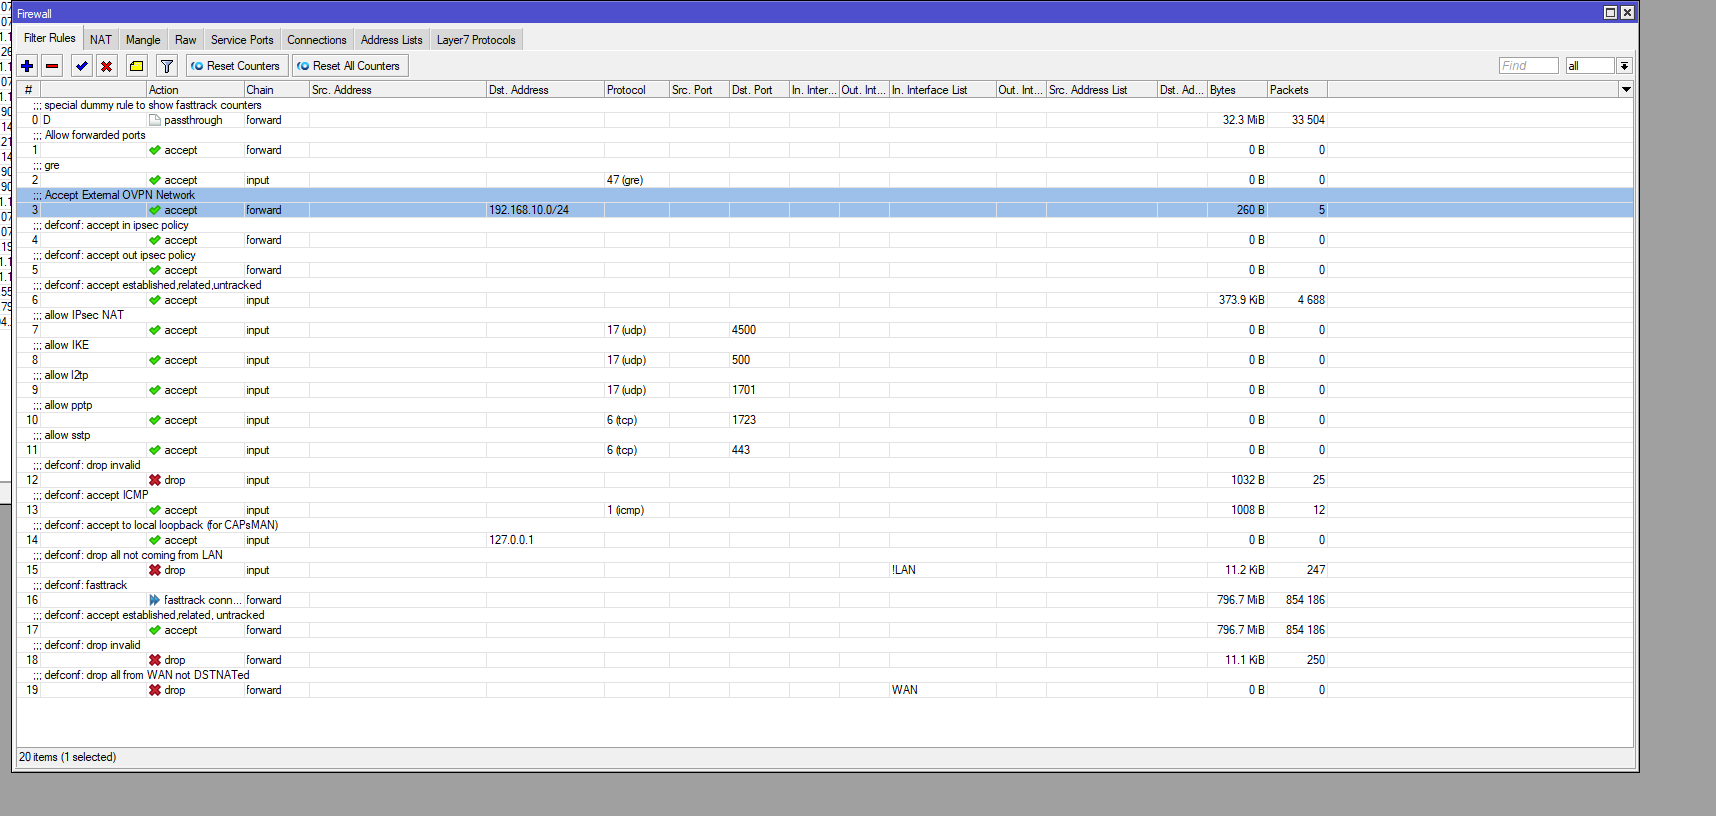Image resolution: width=1716 pixels, height=816 pixels.
Task: Click the red drop icon in rule 12
Action: coord(155,480)
